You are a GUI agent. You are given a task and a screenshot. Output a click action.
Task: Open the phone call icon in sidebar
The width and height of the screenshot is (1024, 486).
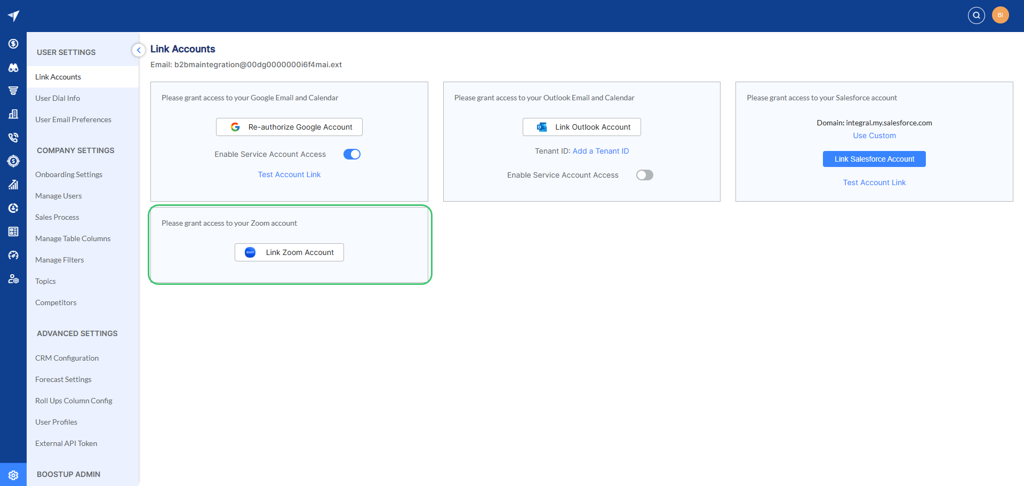[13, 138]
